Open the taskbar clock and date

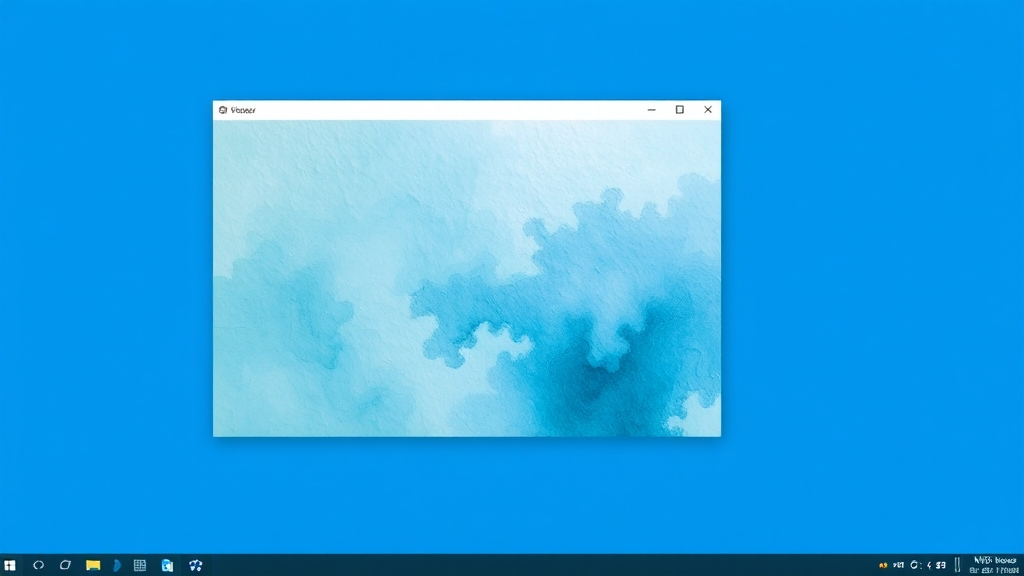tap(994, 565)
